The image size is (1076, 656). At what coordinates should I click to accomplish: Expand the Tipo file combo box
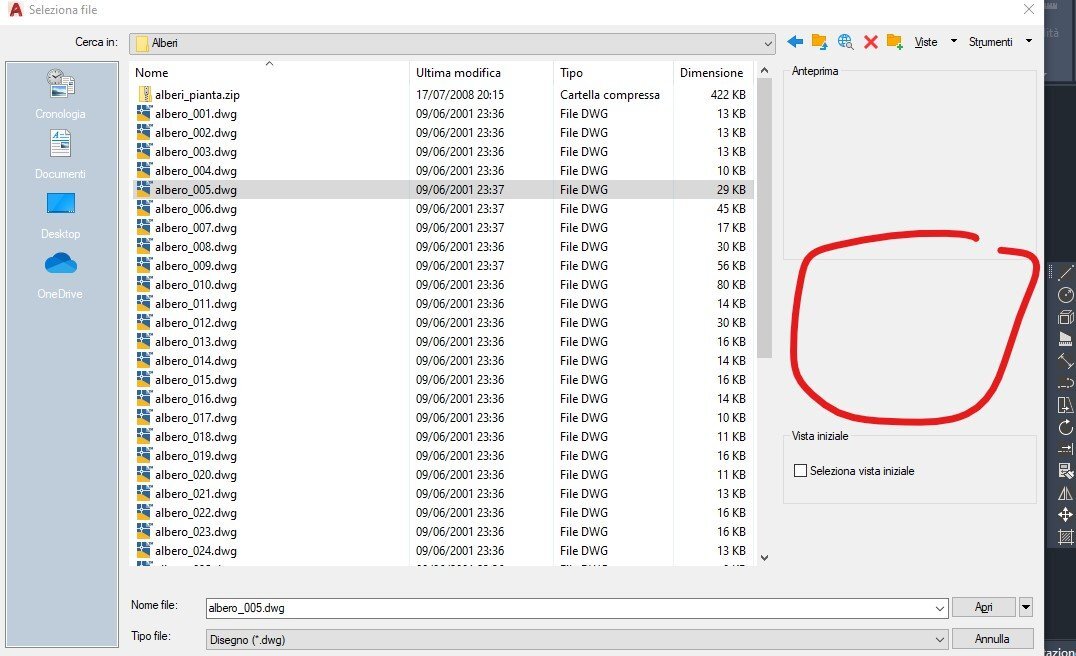pos(940,640)
